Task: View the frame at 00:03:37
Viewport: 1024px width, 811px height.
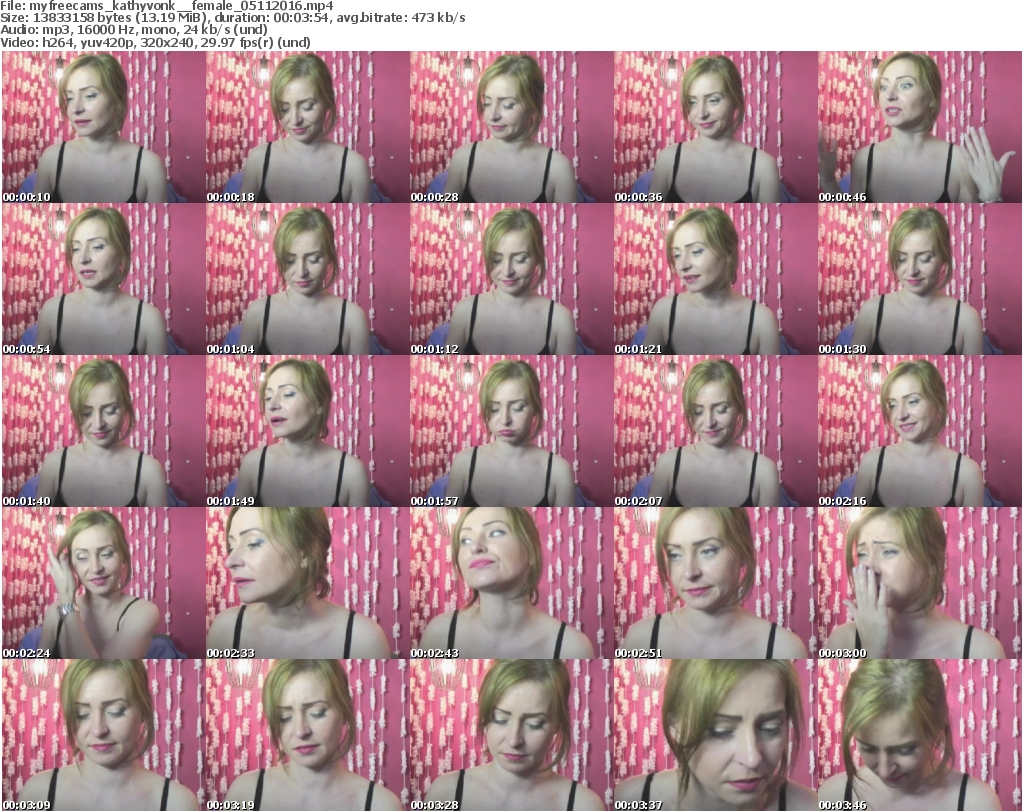Action: pos(716,735)
